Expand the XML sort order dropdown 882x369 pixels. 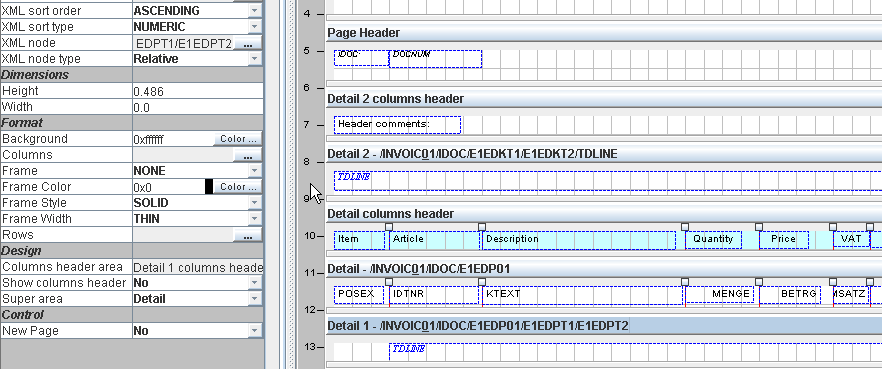[x=255, y=11]
